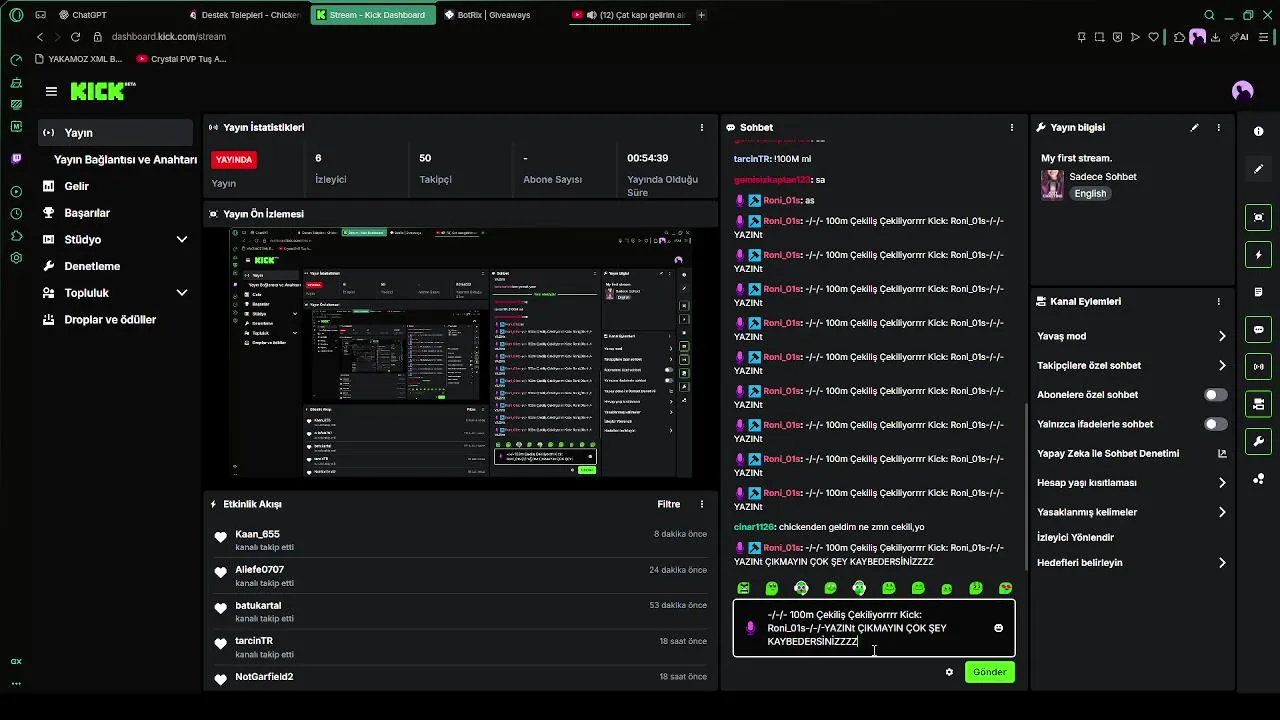Click username cinar1126 in chat
This screenshot has height=720, width=1280.
[x=754, y=527]
